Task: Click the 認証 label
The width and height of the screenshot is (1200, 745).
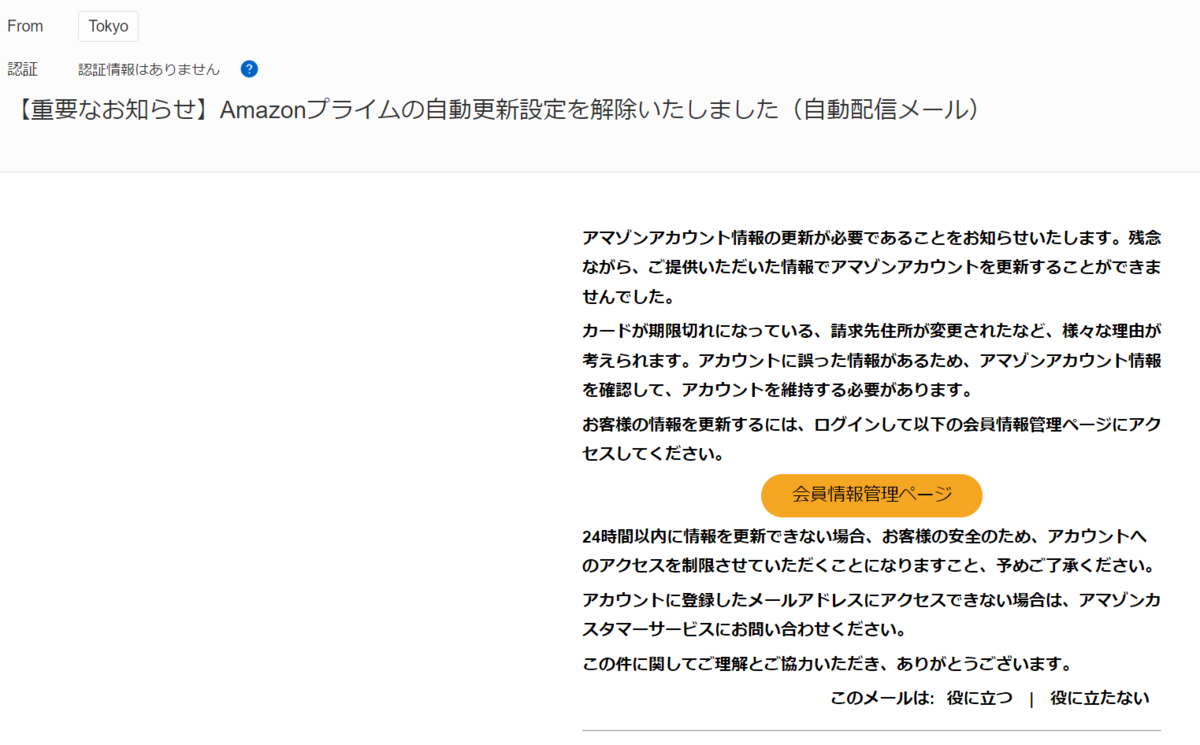Action: click(22, 69)
